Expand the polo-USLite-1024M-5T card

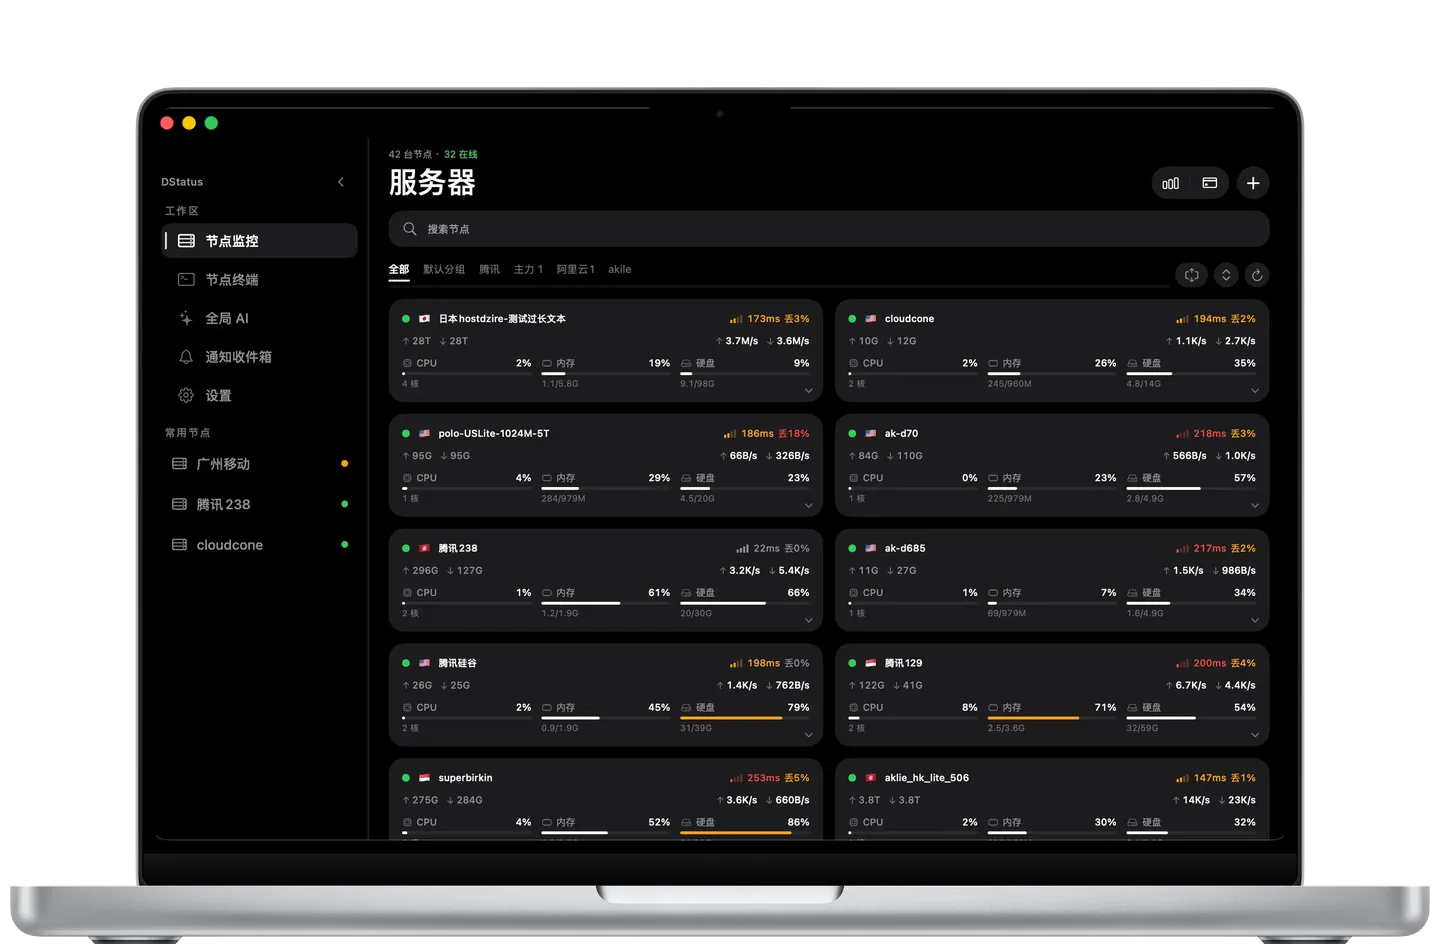[x=809, y=506]
